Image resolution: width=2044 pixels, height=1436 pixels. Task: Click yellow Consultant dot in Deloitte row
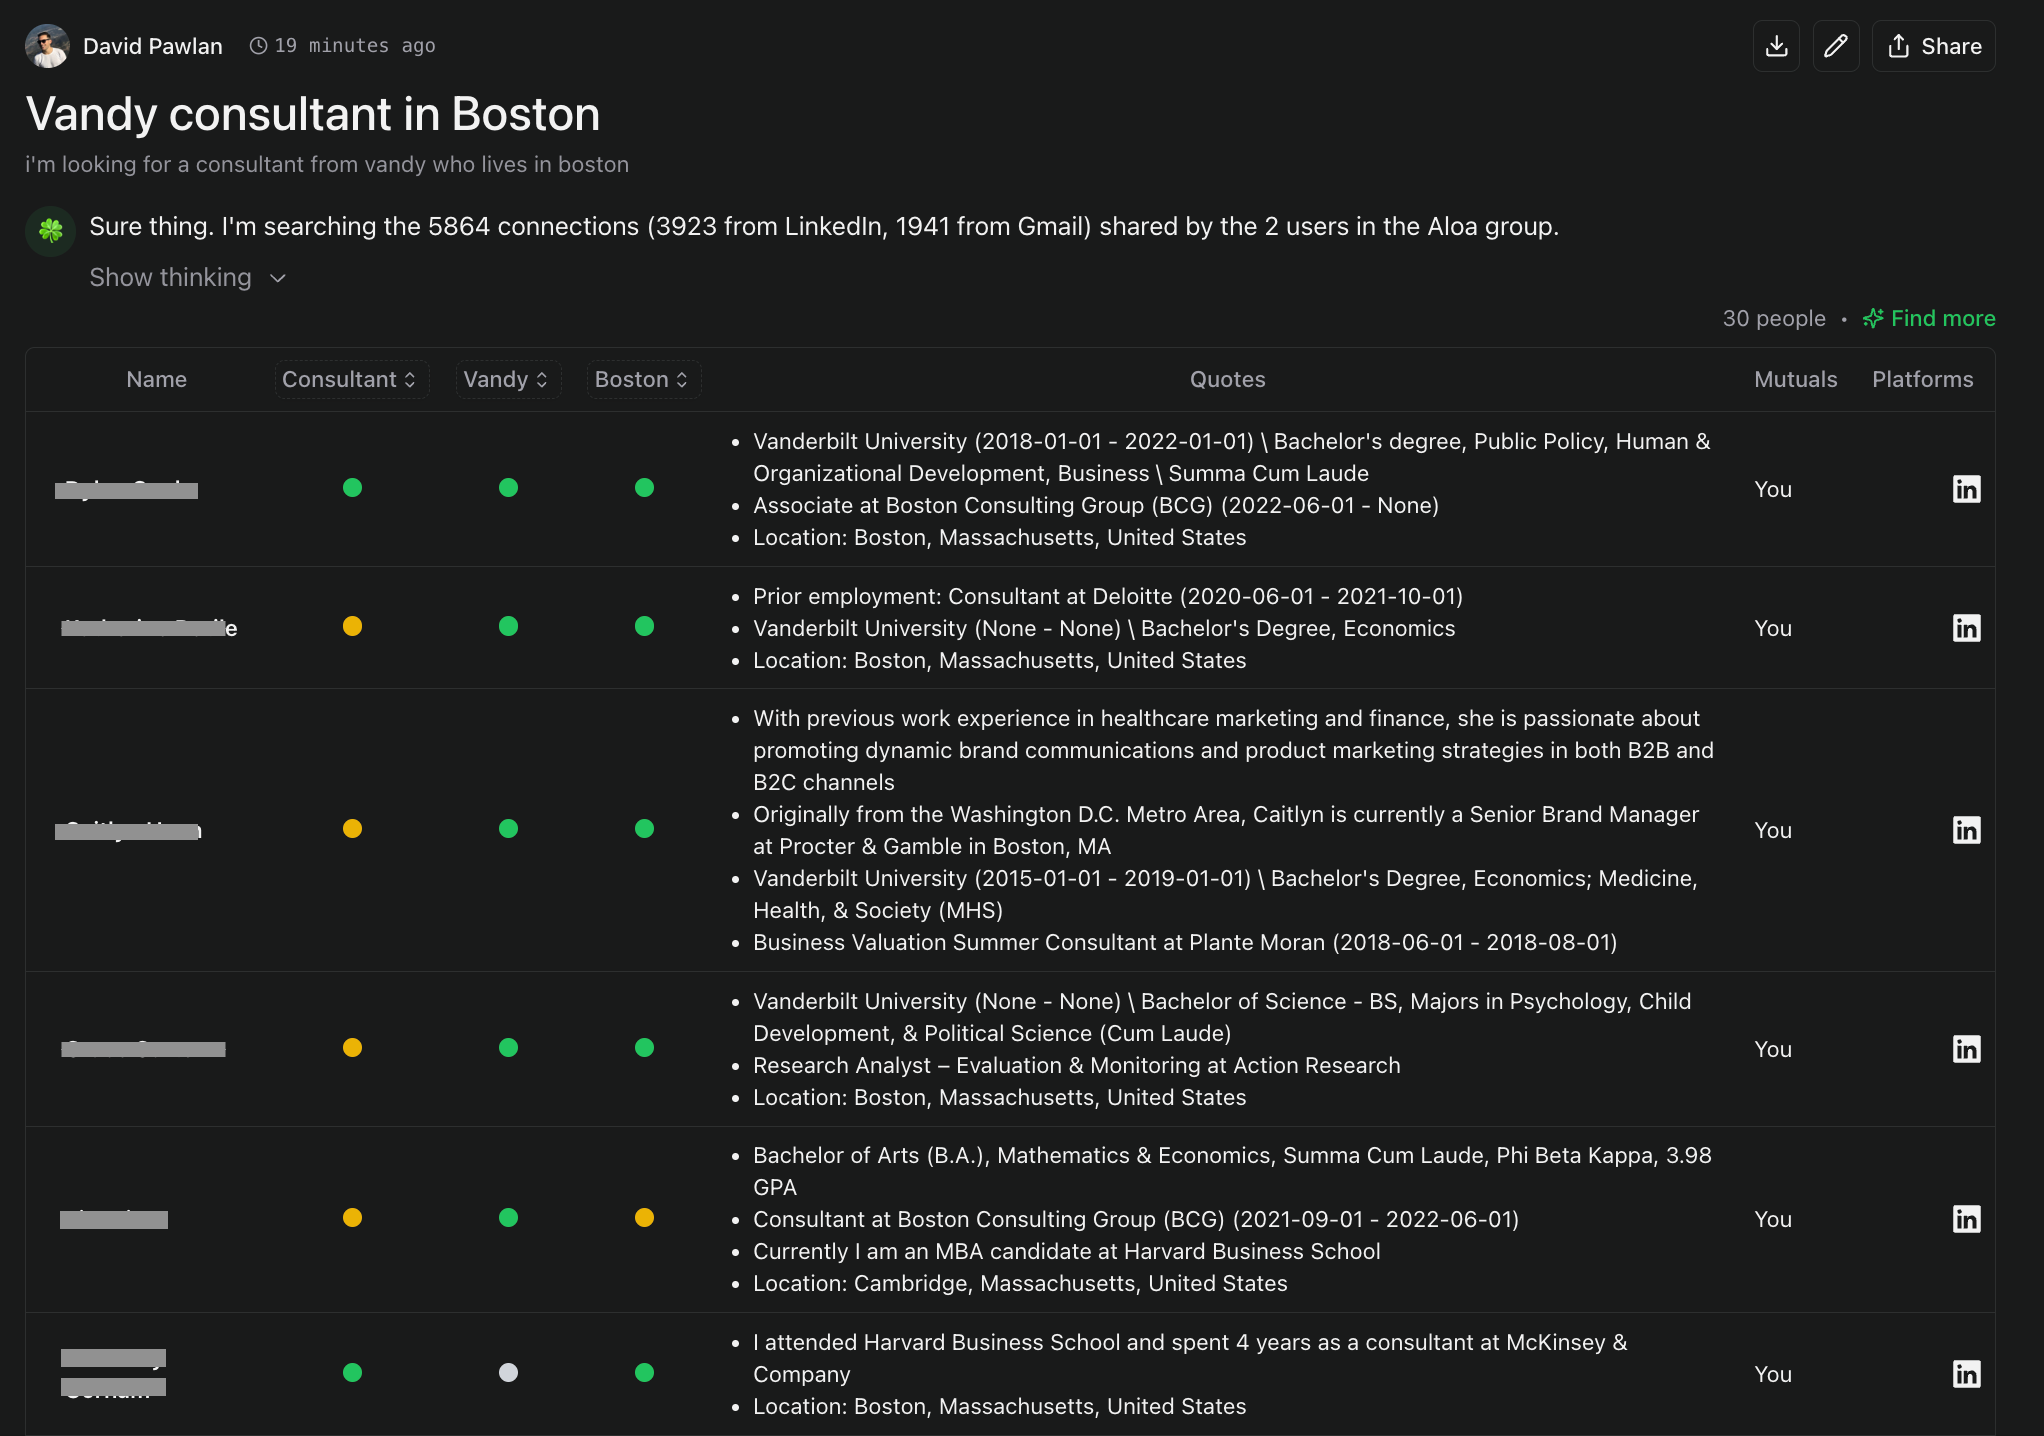coord(352,626)
